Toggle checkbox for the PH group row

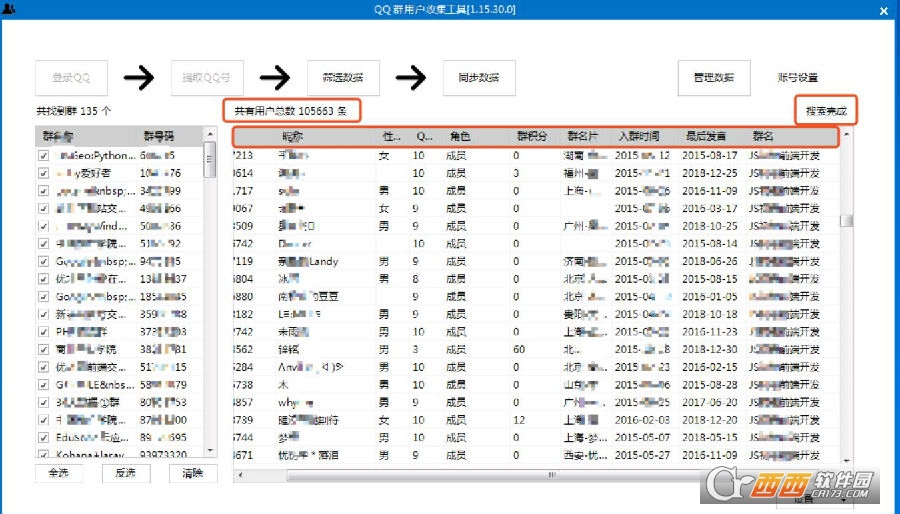tap(44, 332)
